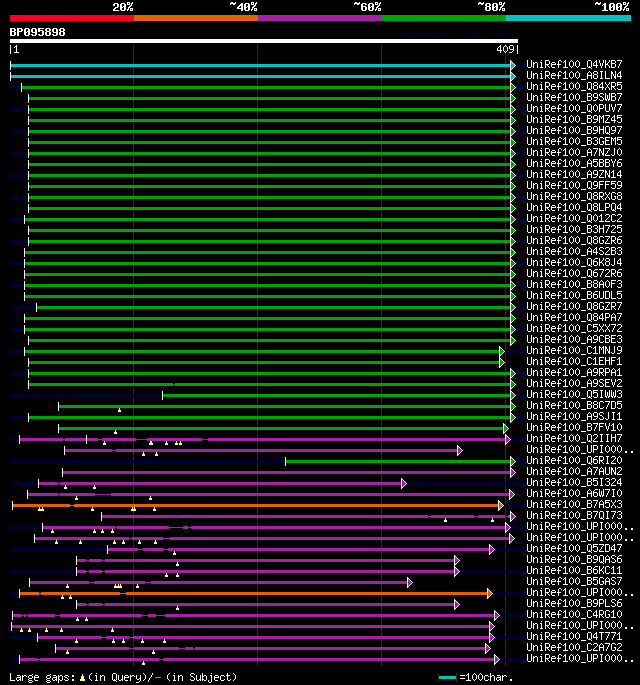Open the UniRef100_Q5ZD47 entry
The height and width of the screenshot is (685, 640).
point(574,548)
